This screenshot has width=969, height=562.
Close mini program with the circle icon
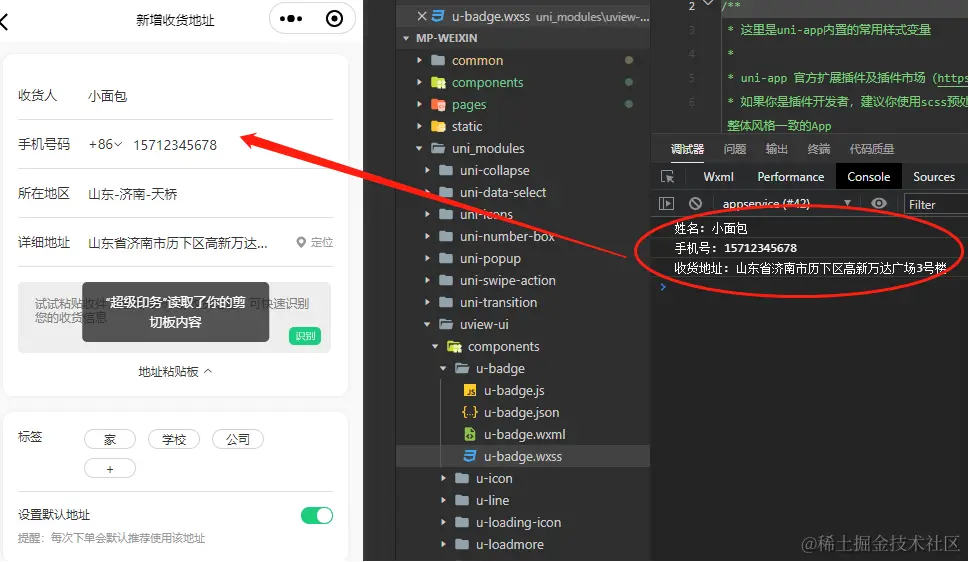click(334, 19)
